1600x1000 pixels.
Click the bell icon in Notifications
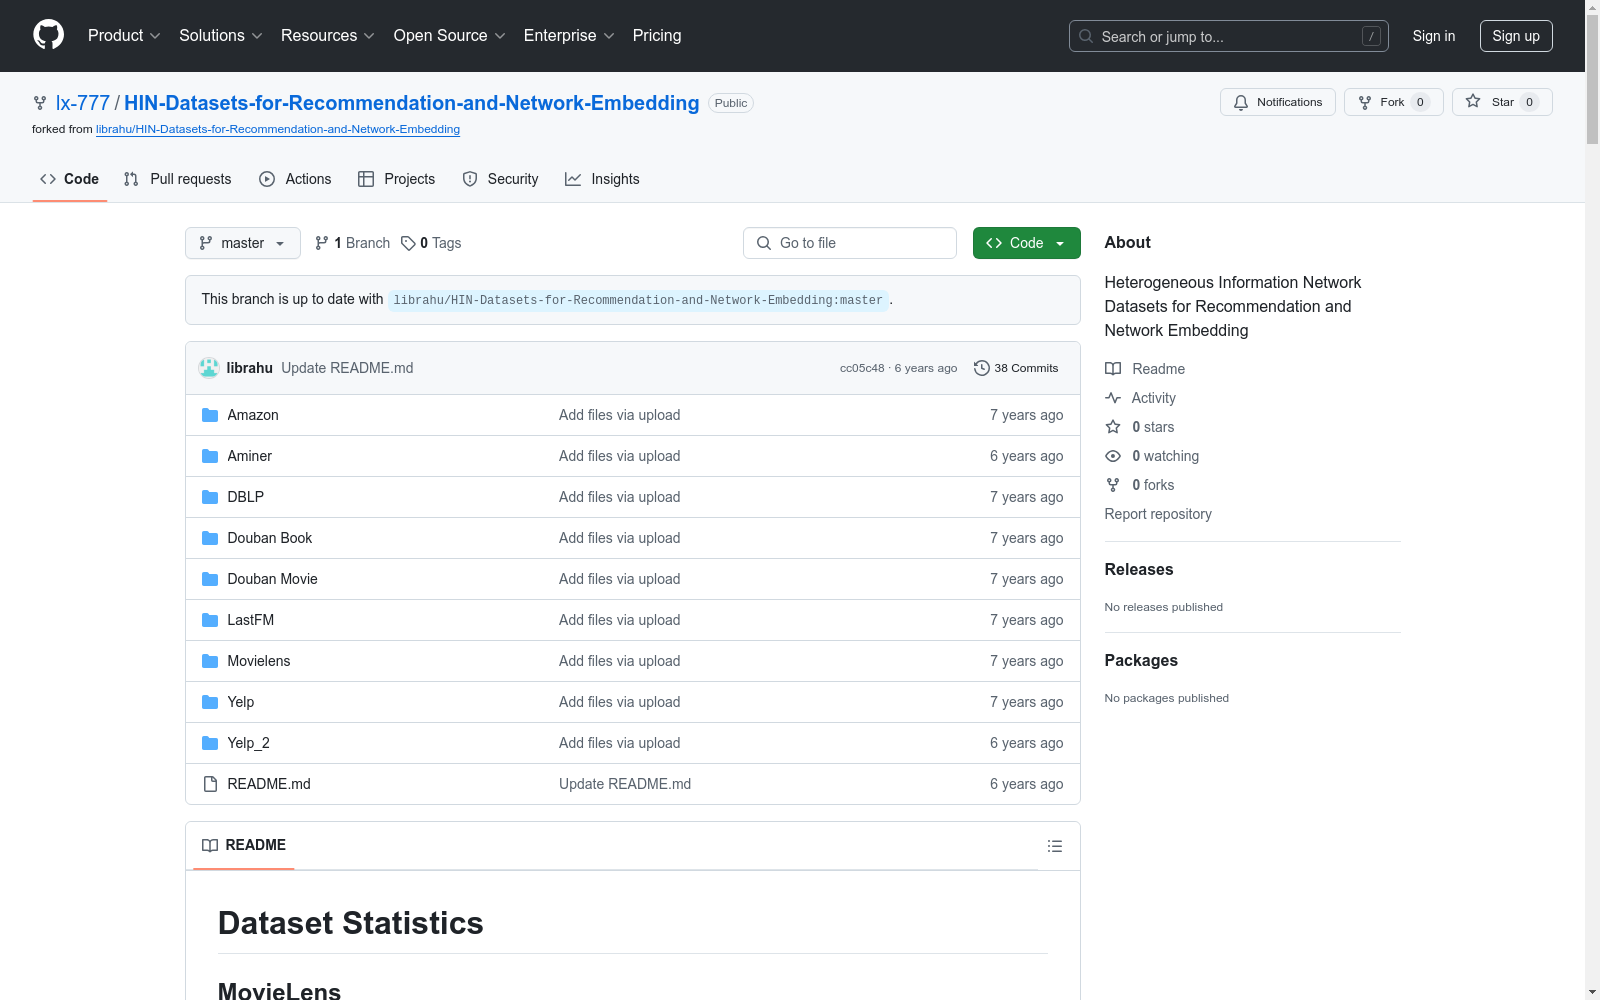click(1241, 102)
